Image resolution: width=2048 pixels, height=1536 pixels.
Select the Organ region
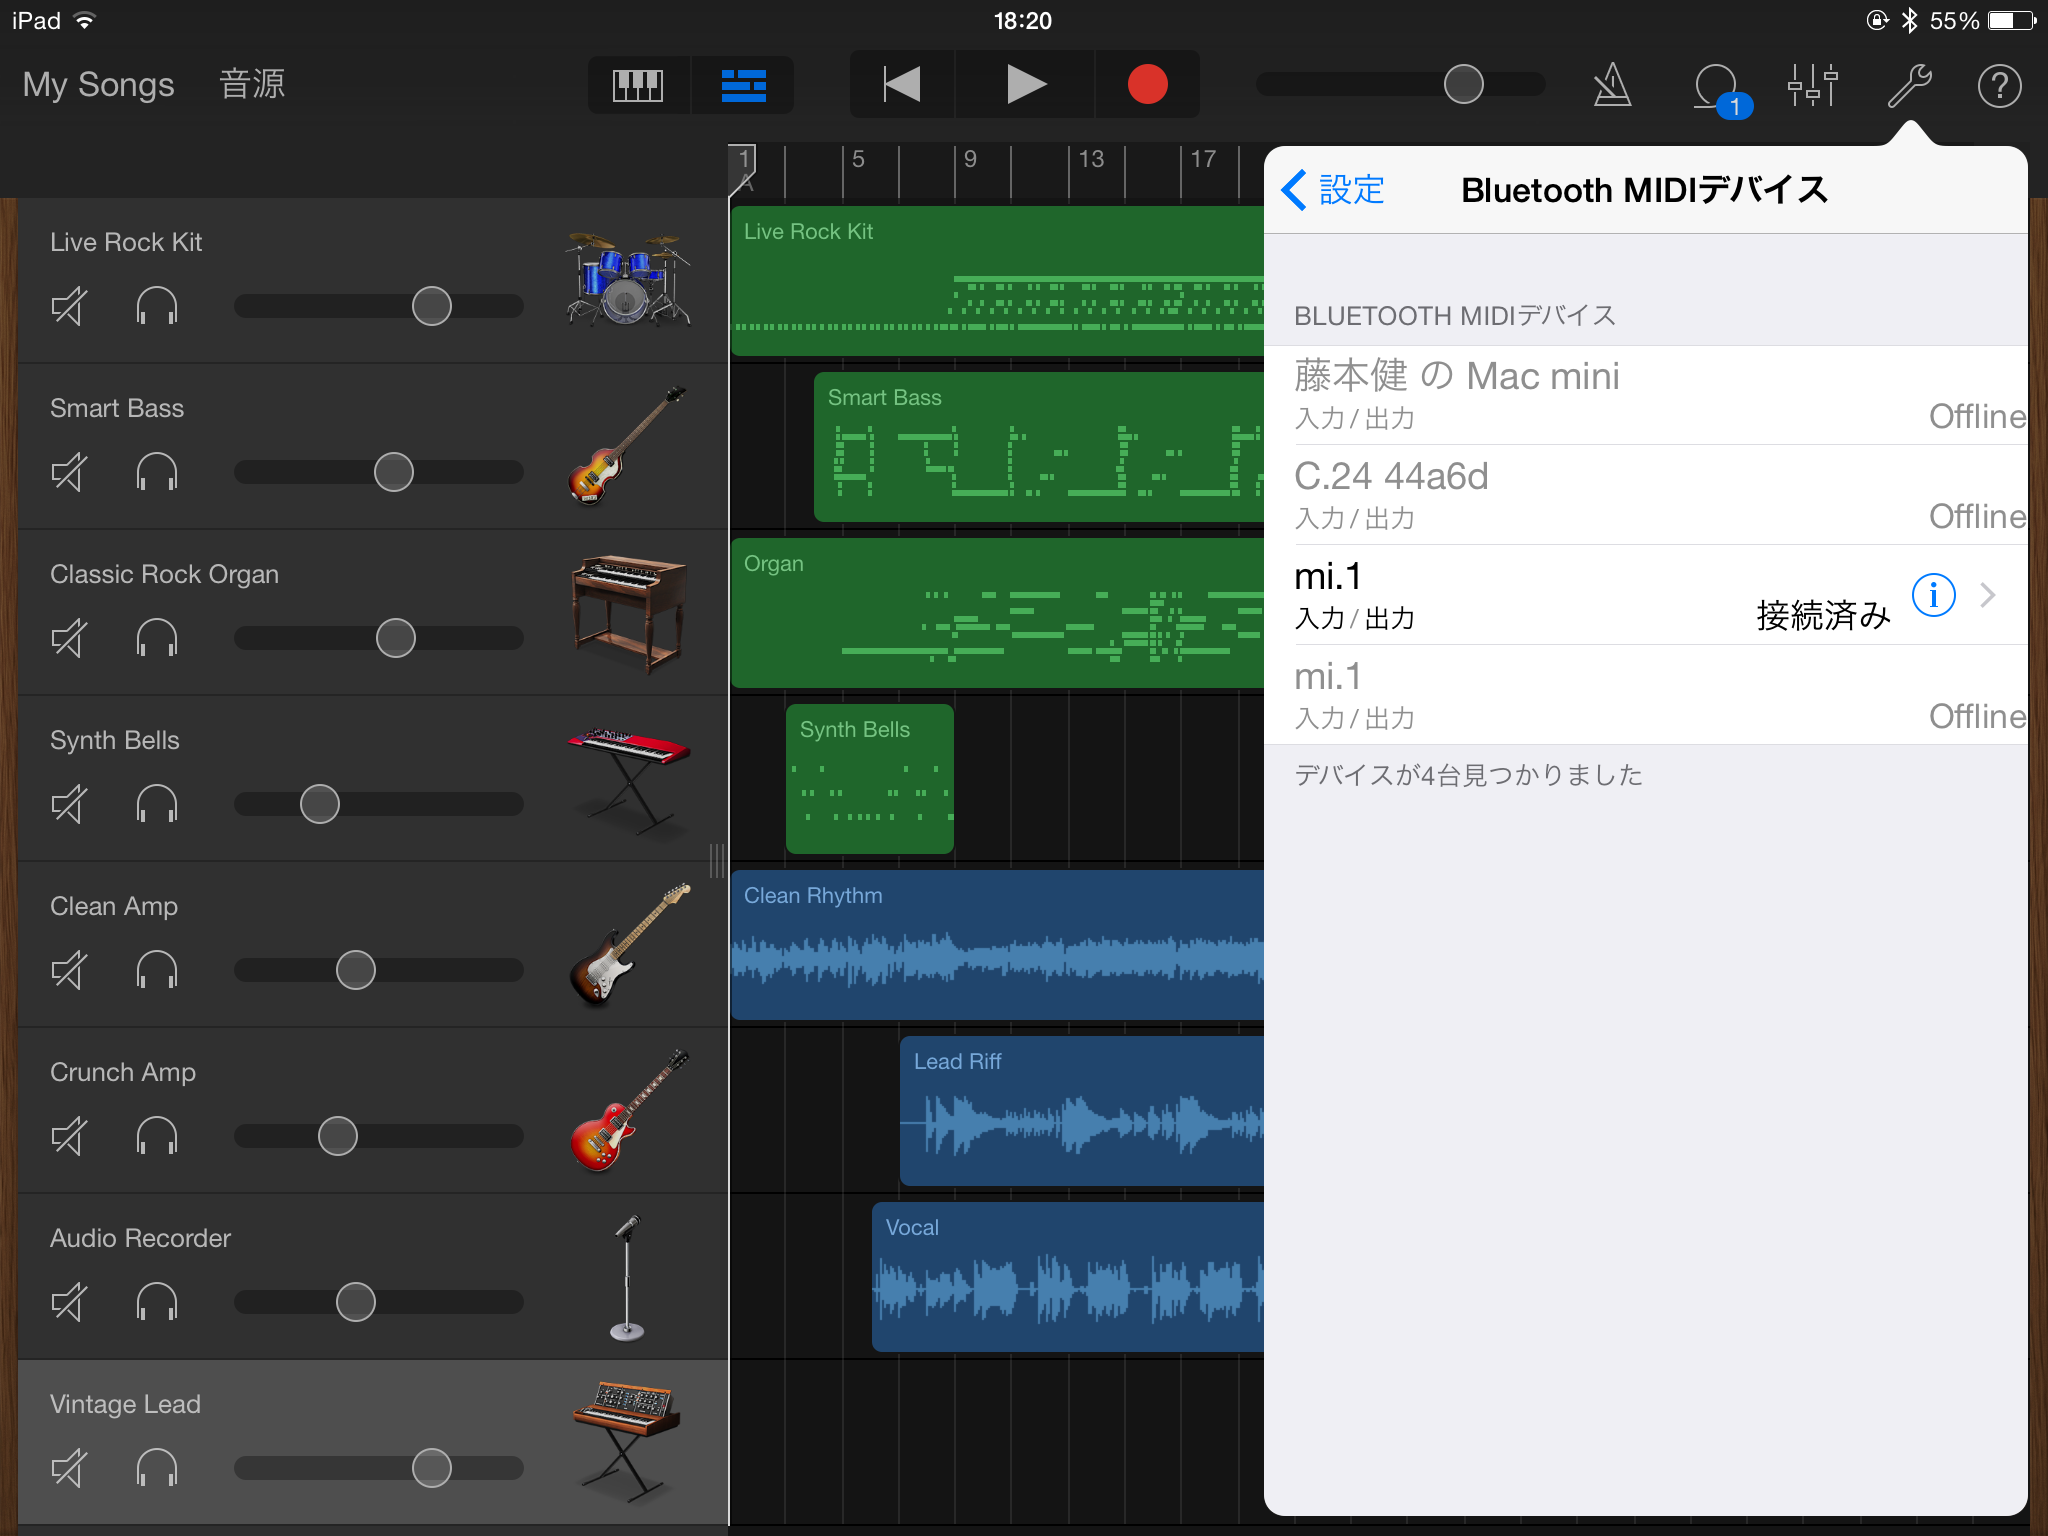(997, 613)
